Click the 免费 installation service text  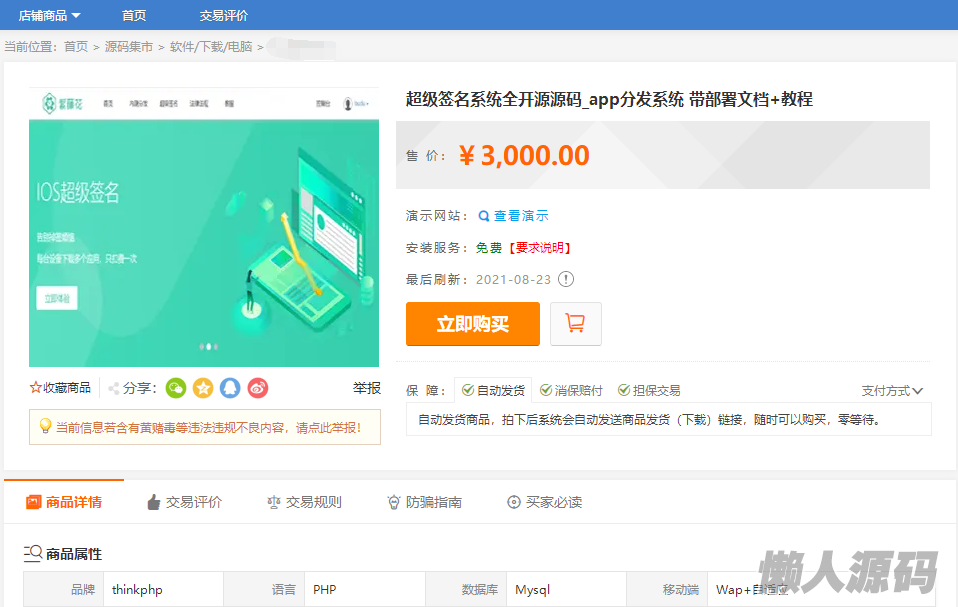(x=489, y=247)
